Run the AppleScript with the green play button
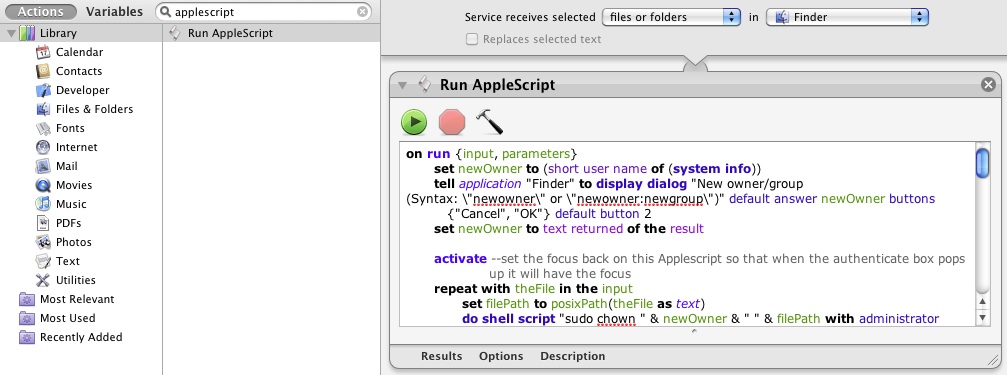The height and width of the screenshot is (375, 1007). click(414, 122)
